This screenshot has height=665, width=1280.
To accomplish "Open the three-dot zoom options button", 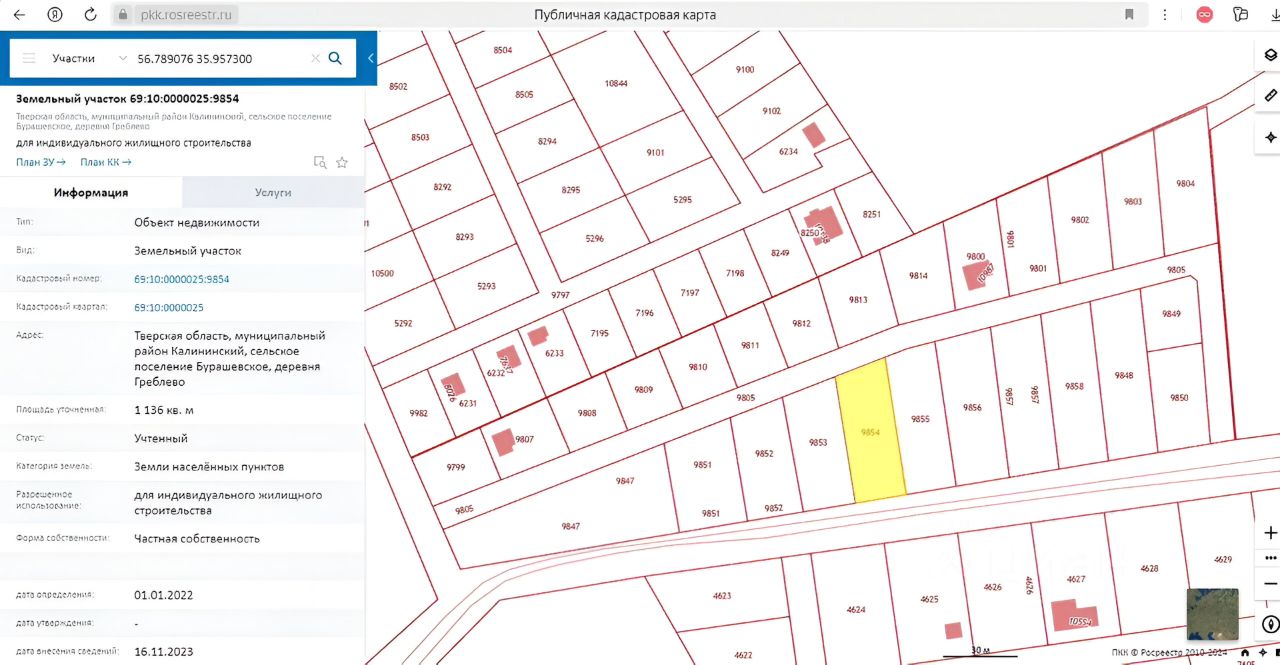I will click(1271, 557).
